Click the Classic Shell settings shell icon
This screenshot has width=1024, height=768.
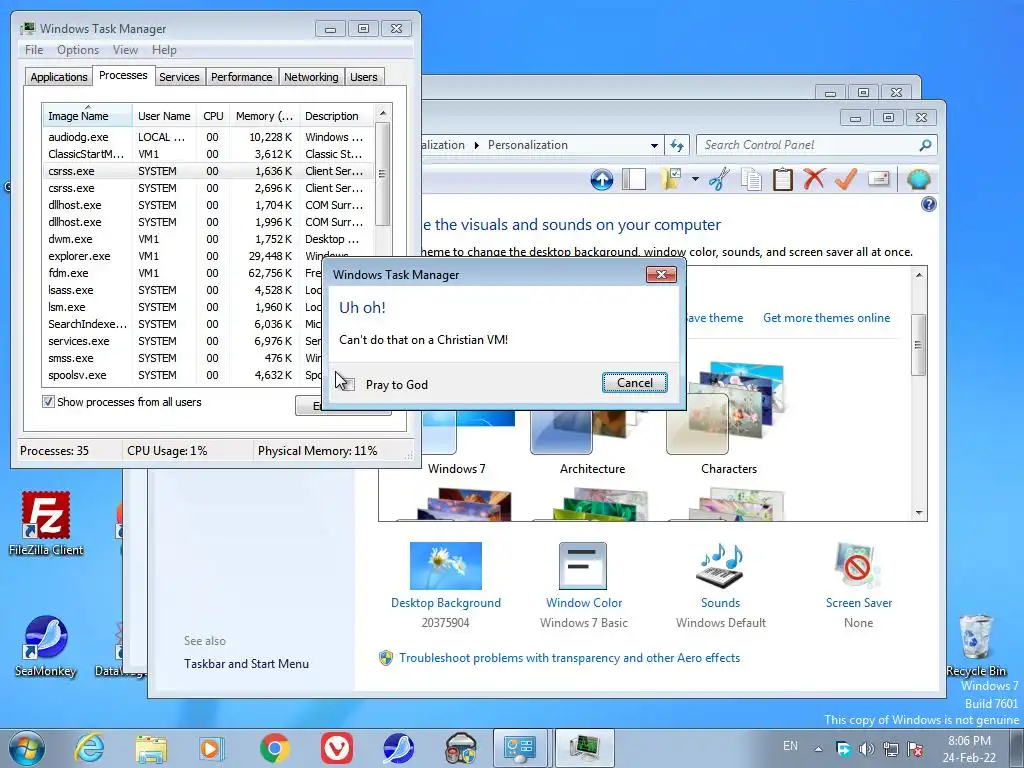click(x=918, y=179)
